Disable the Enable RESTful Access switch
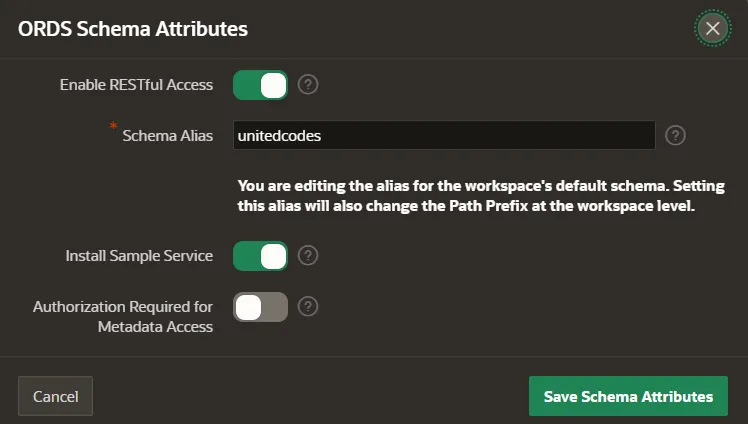The height and width of the screenshot is (424, 748). pos(260,85)
